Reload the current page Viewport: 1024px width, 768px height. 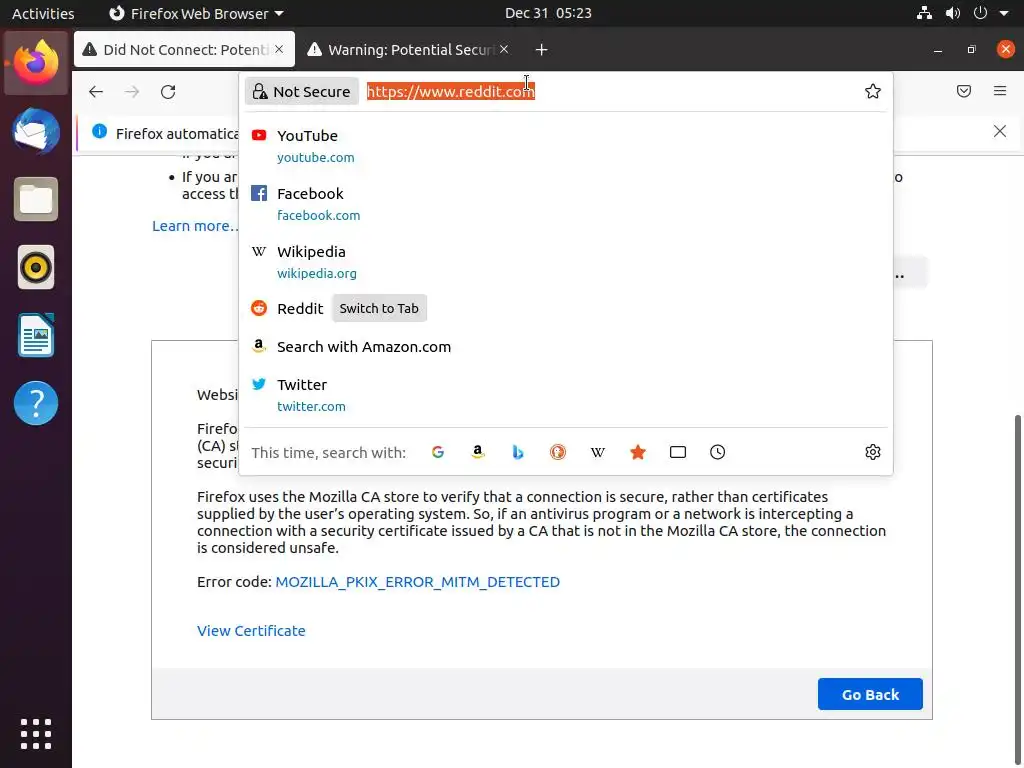[x=168, y=91]
